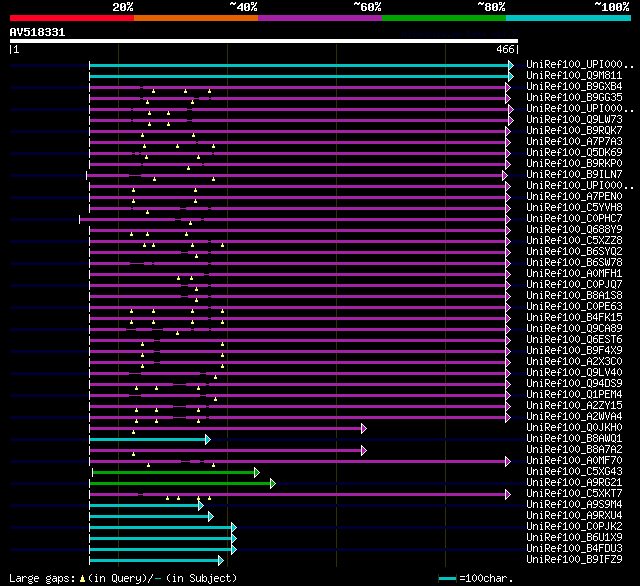The height and width of the screenshot is (586, 640).
Task: Open hit UniRef100_B9RQK7
Action: coord(574,131)
